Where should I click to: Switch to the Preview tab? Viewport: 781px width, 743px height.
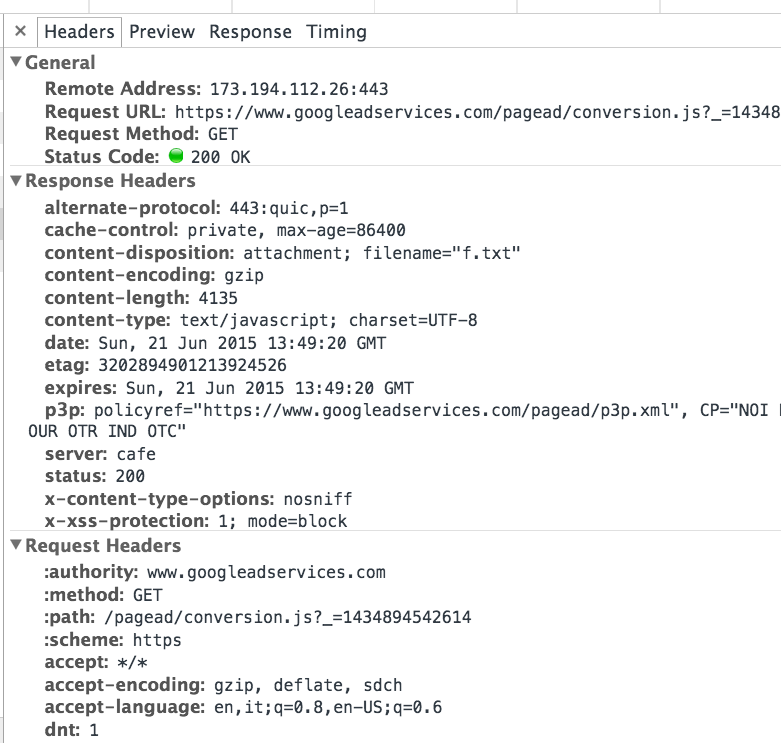162,32
